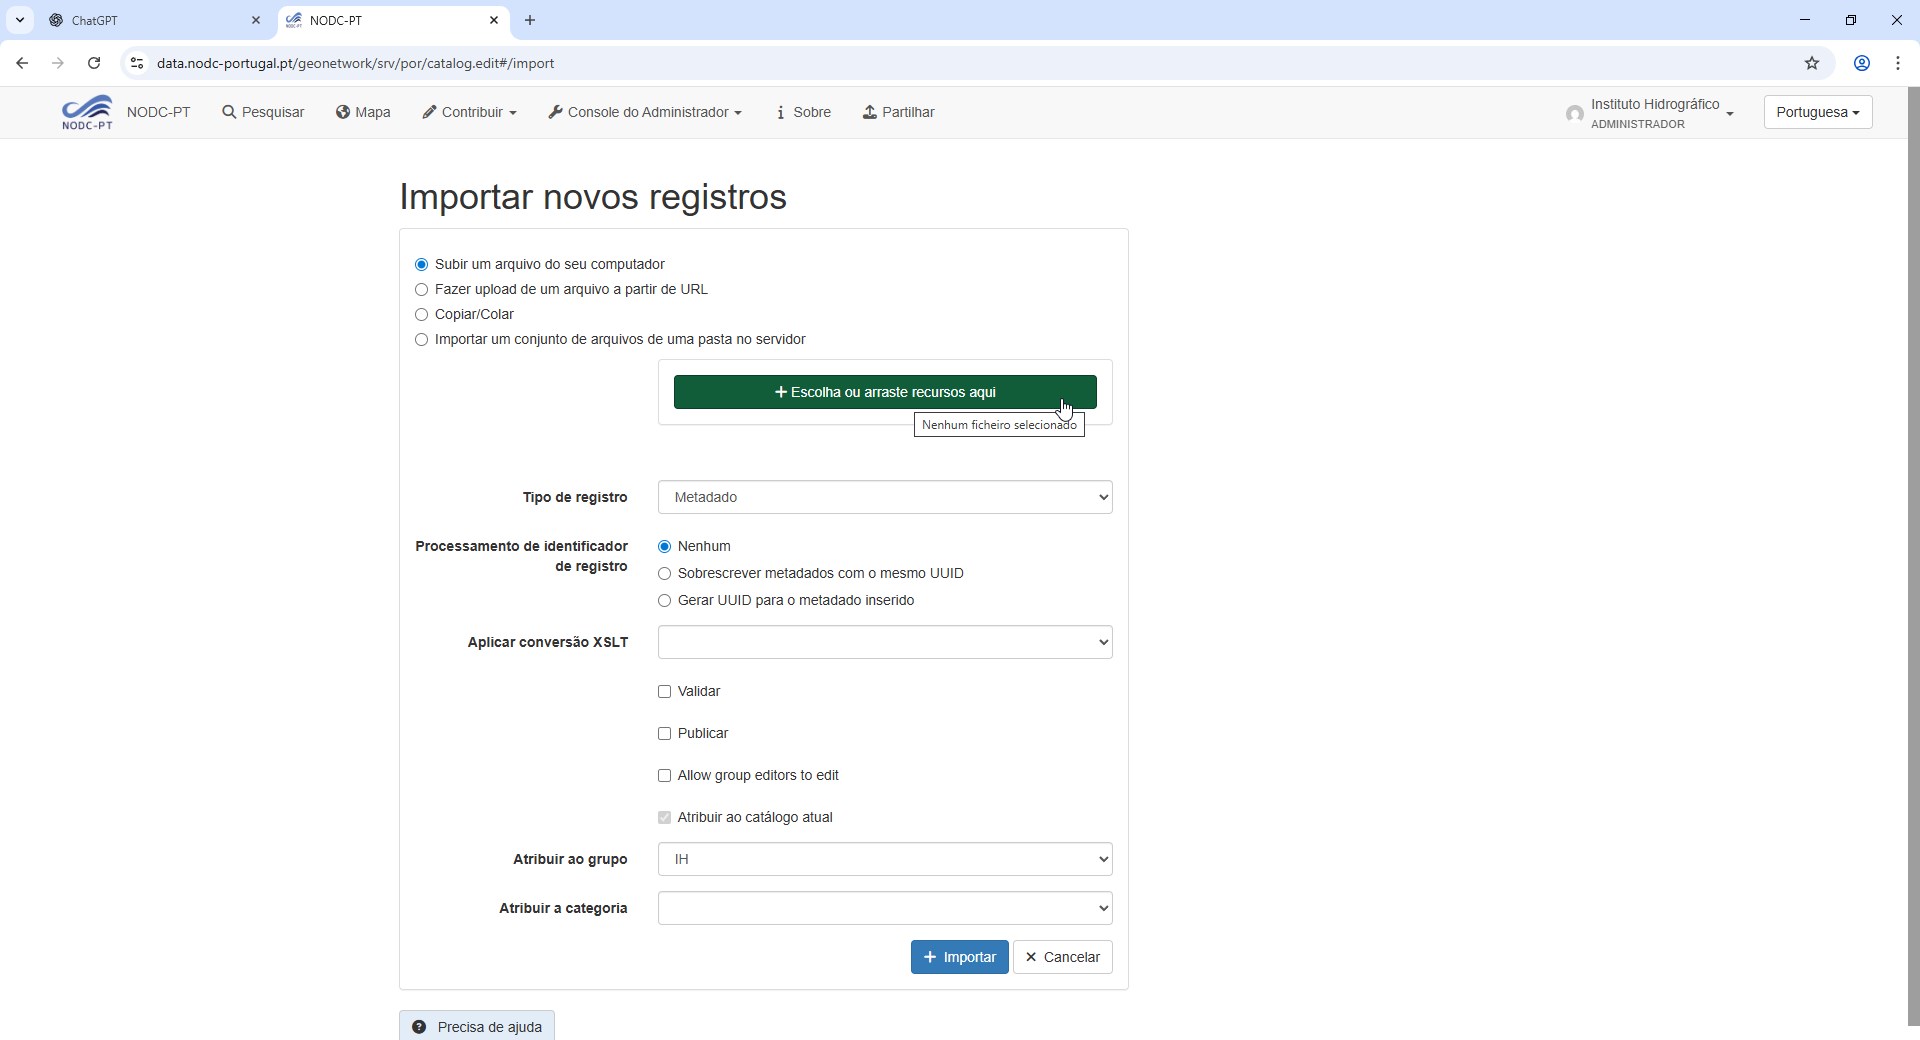Bookmark this page with star icon
This screenshot has width=1920, height=1040.
point(1811,63)
